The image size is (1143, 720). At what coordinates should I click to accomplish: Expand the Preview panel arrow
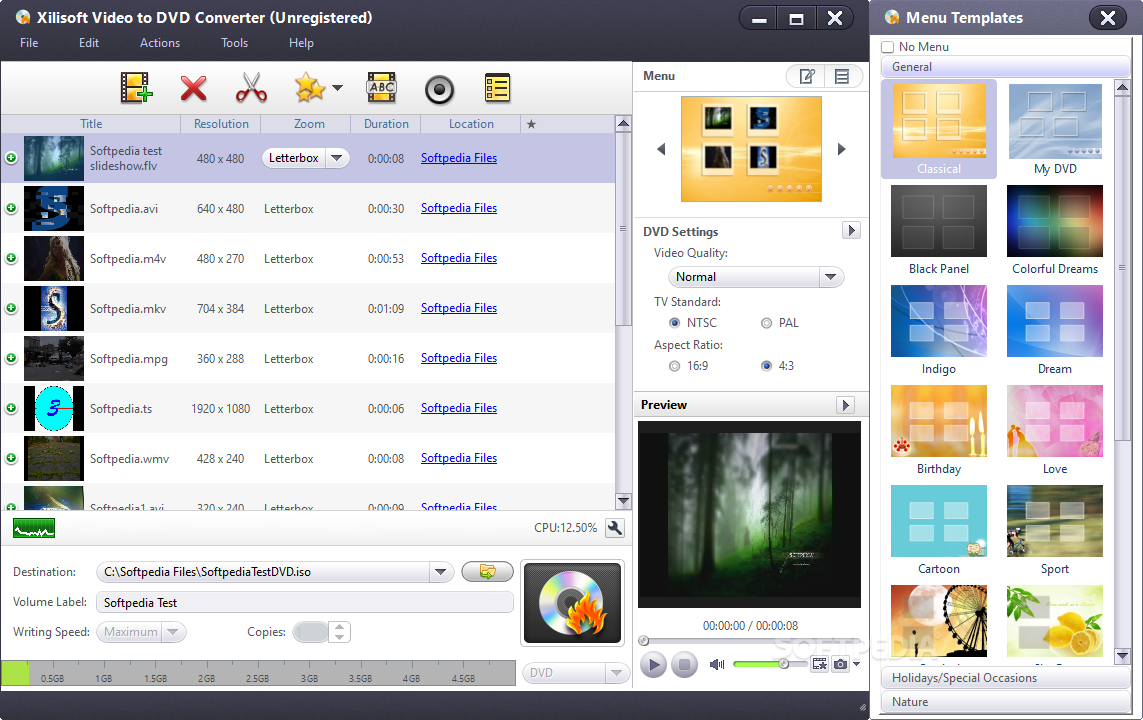[x=845, y=404]
